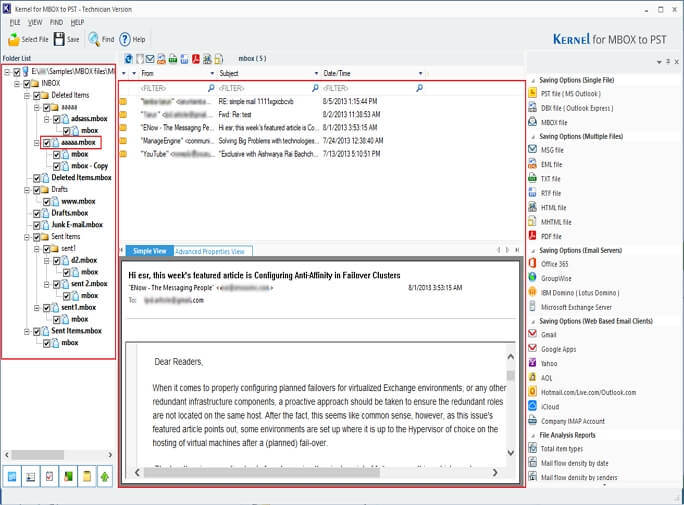
Task: Click the Save toolbar button
Action: [x=66, y=39]
